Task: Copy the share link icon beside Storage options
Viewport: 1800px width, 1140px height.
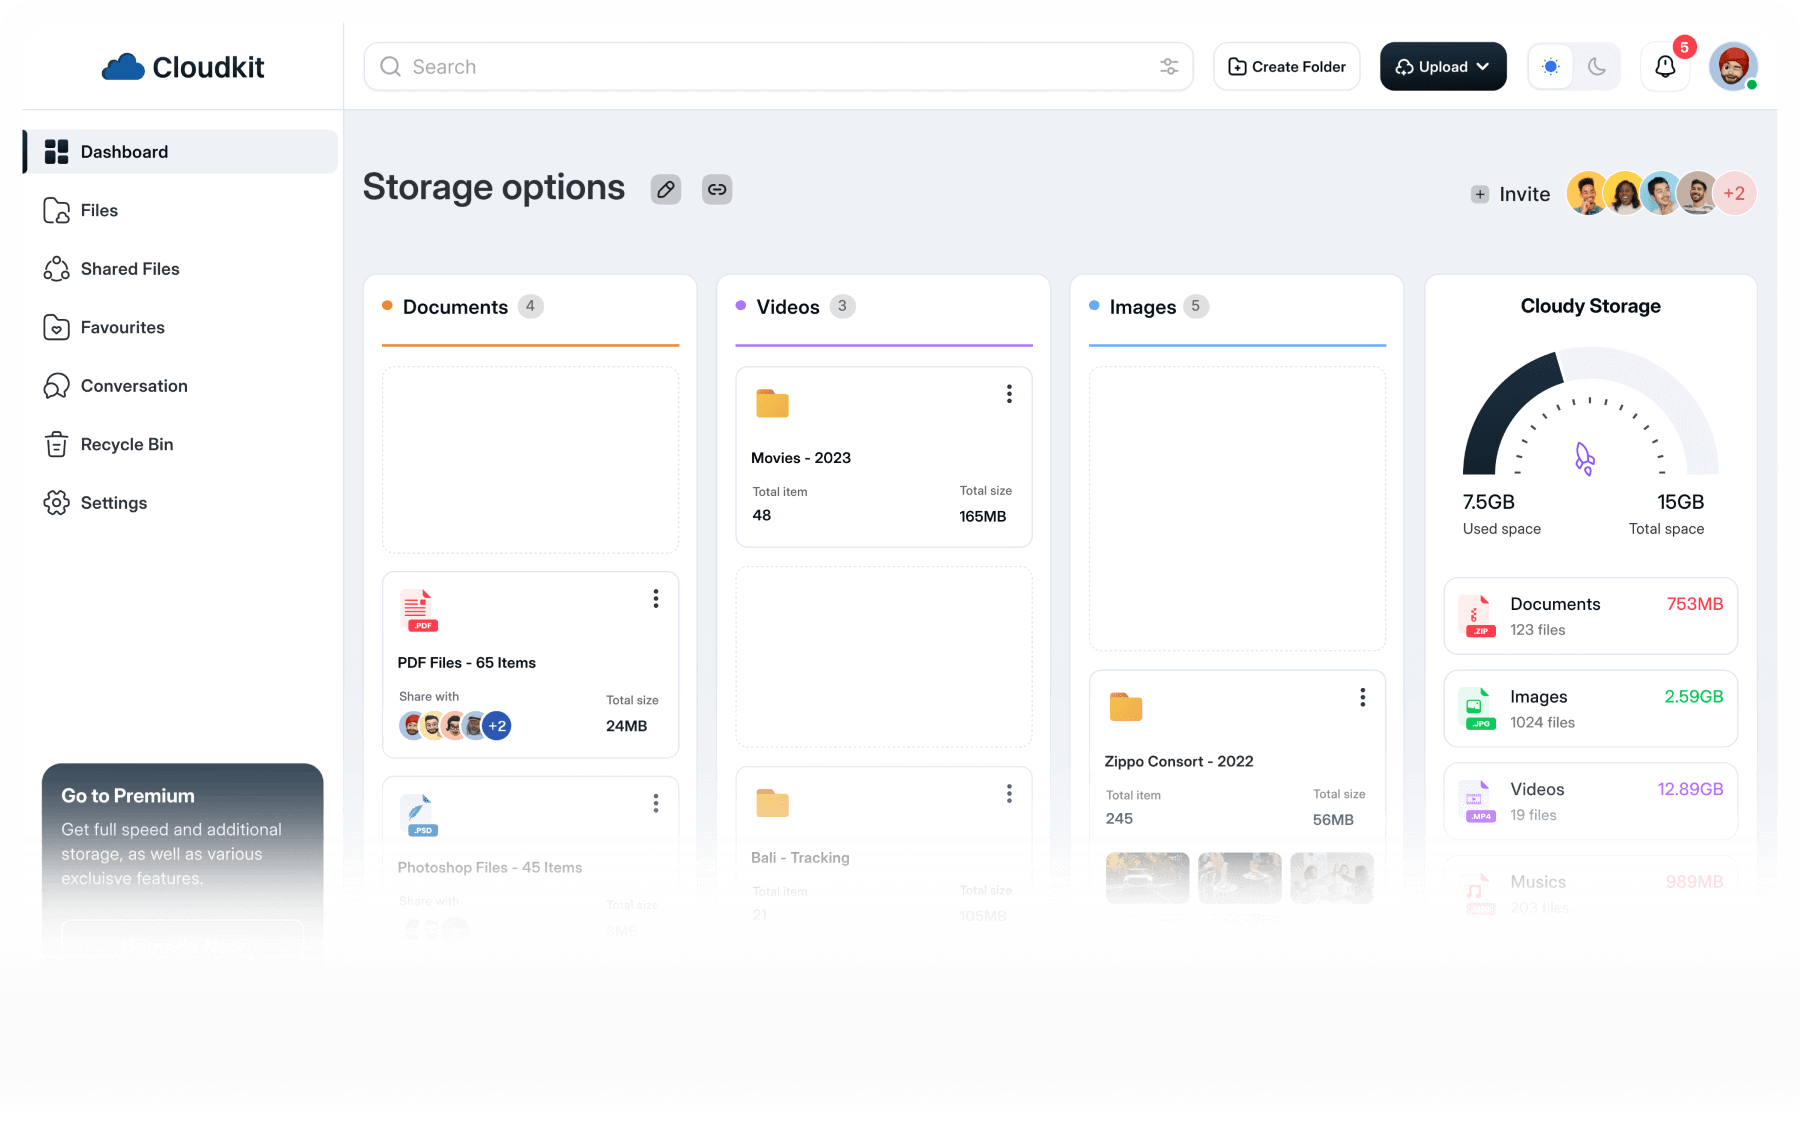Action: (717, 188)
